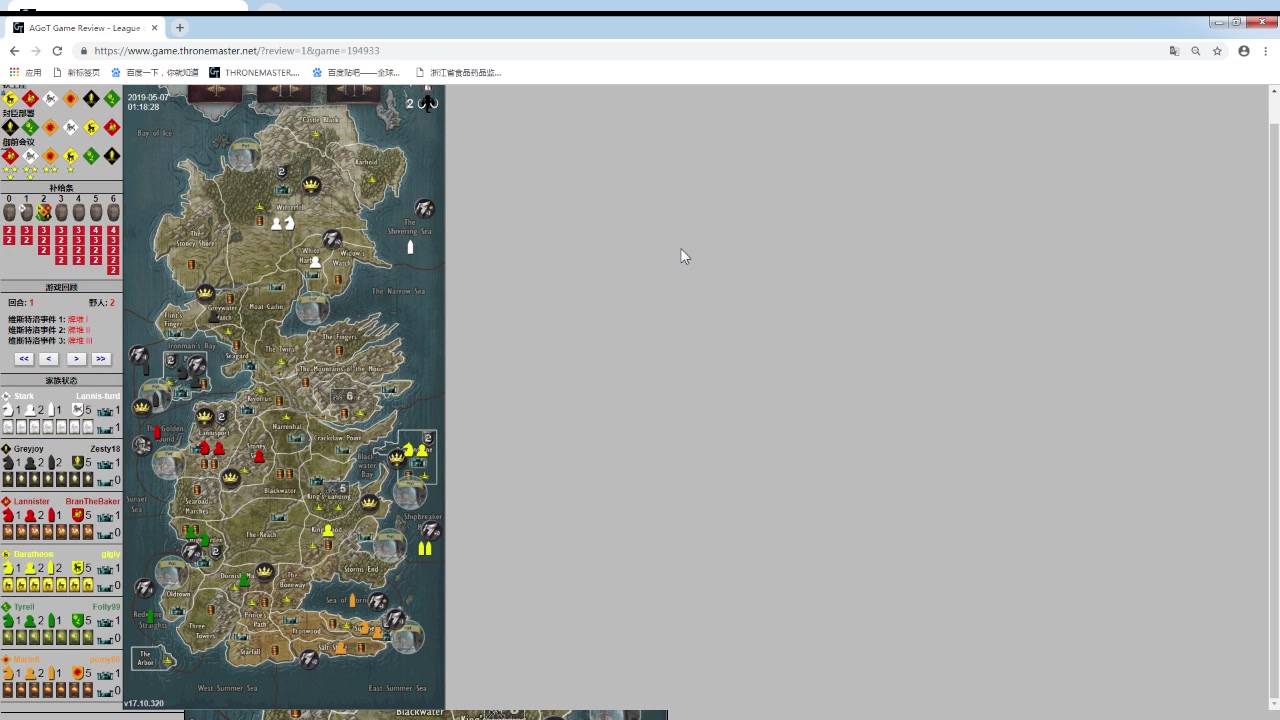
Task: Click the Lannister lion shield icon
Action: click(77, 515)
